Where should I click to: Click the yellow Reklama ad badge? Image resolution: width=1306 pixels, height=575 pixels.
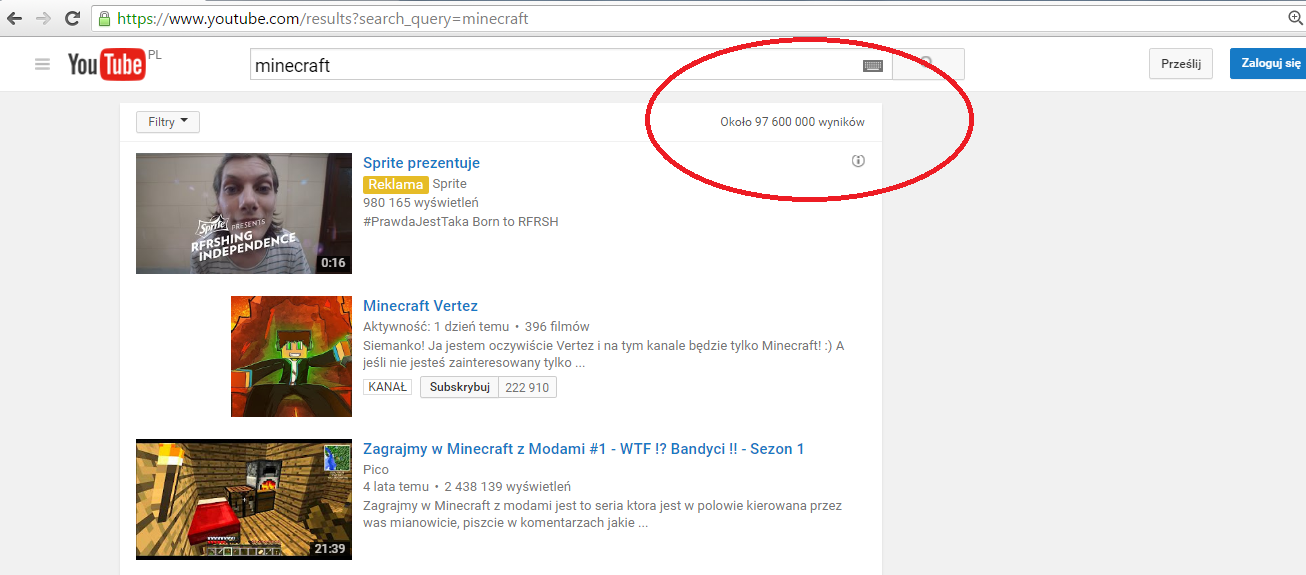click(396, 184)
